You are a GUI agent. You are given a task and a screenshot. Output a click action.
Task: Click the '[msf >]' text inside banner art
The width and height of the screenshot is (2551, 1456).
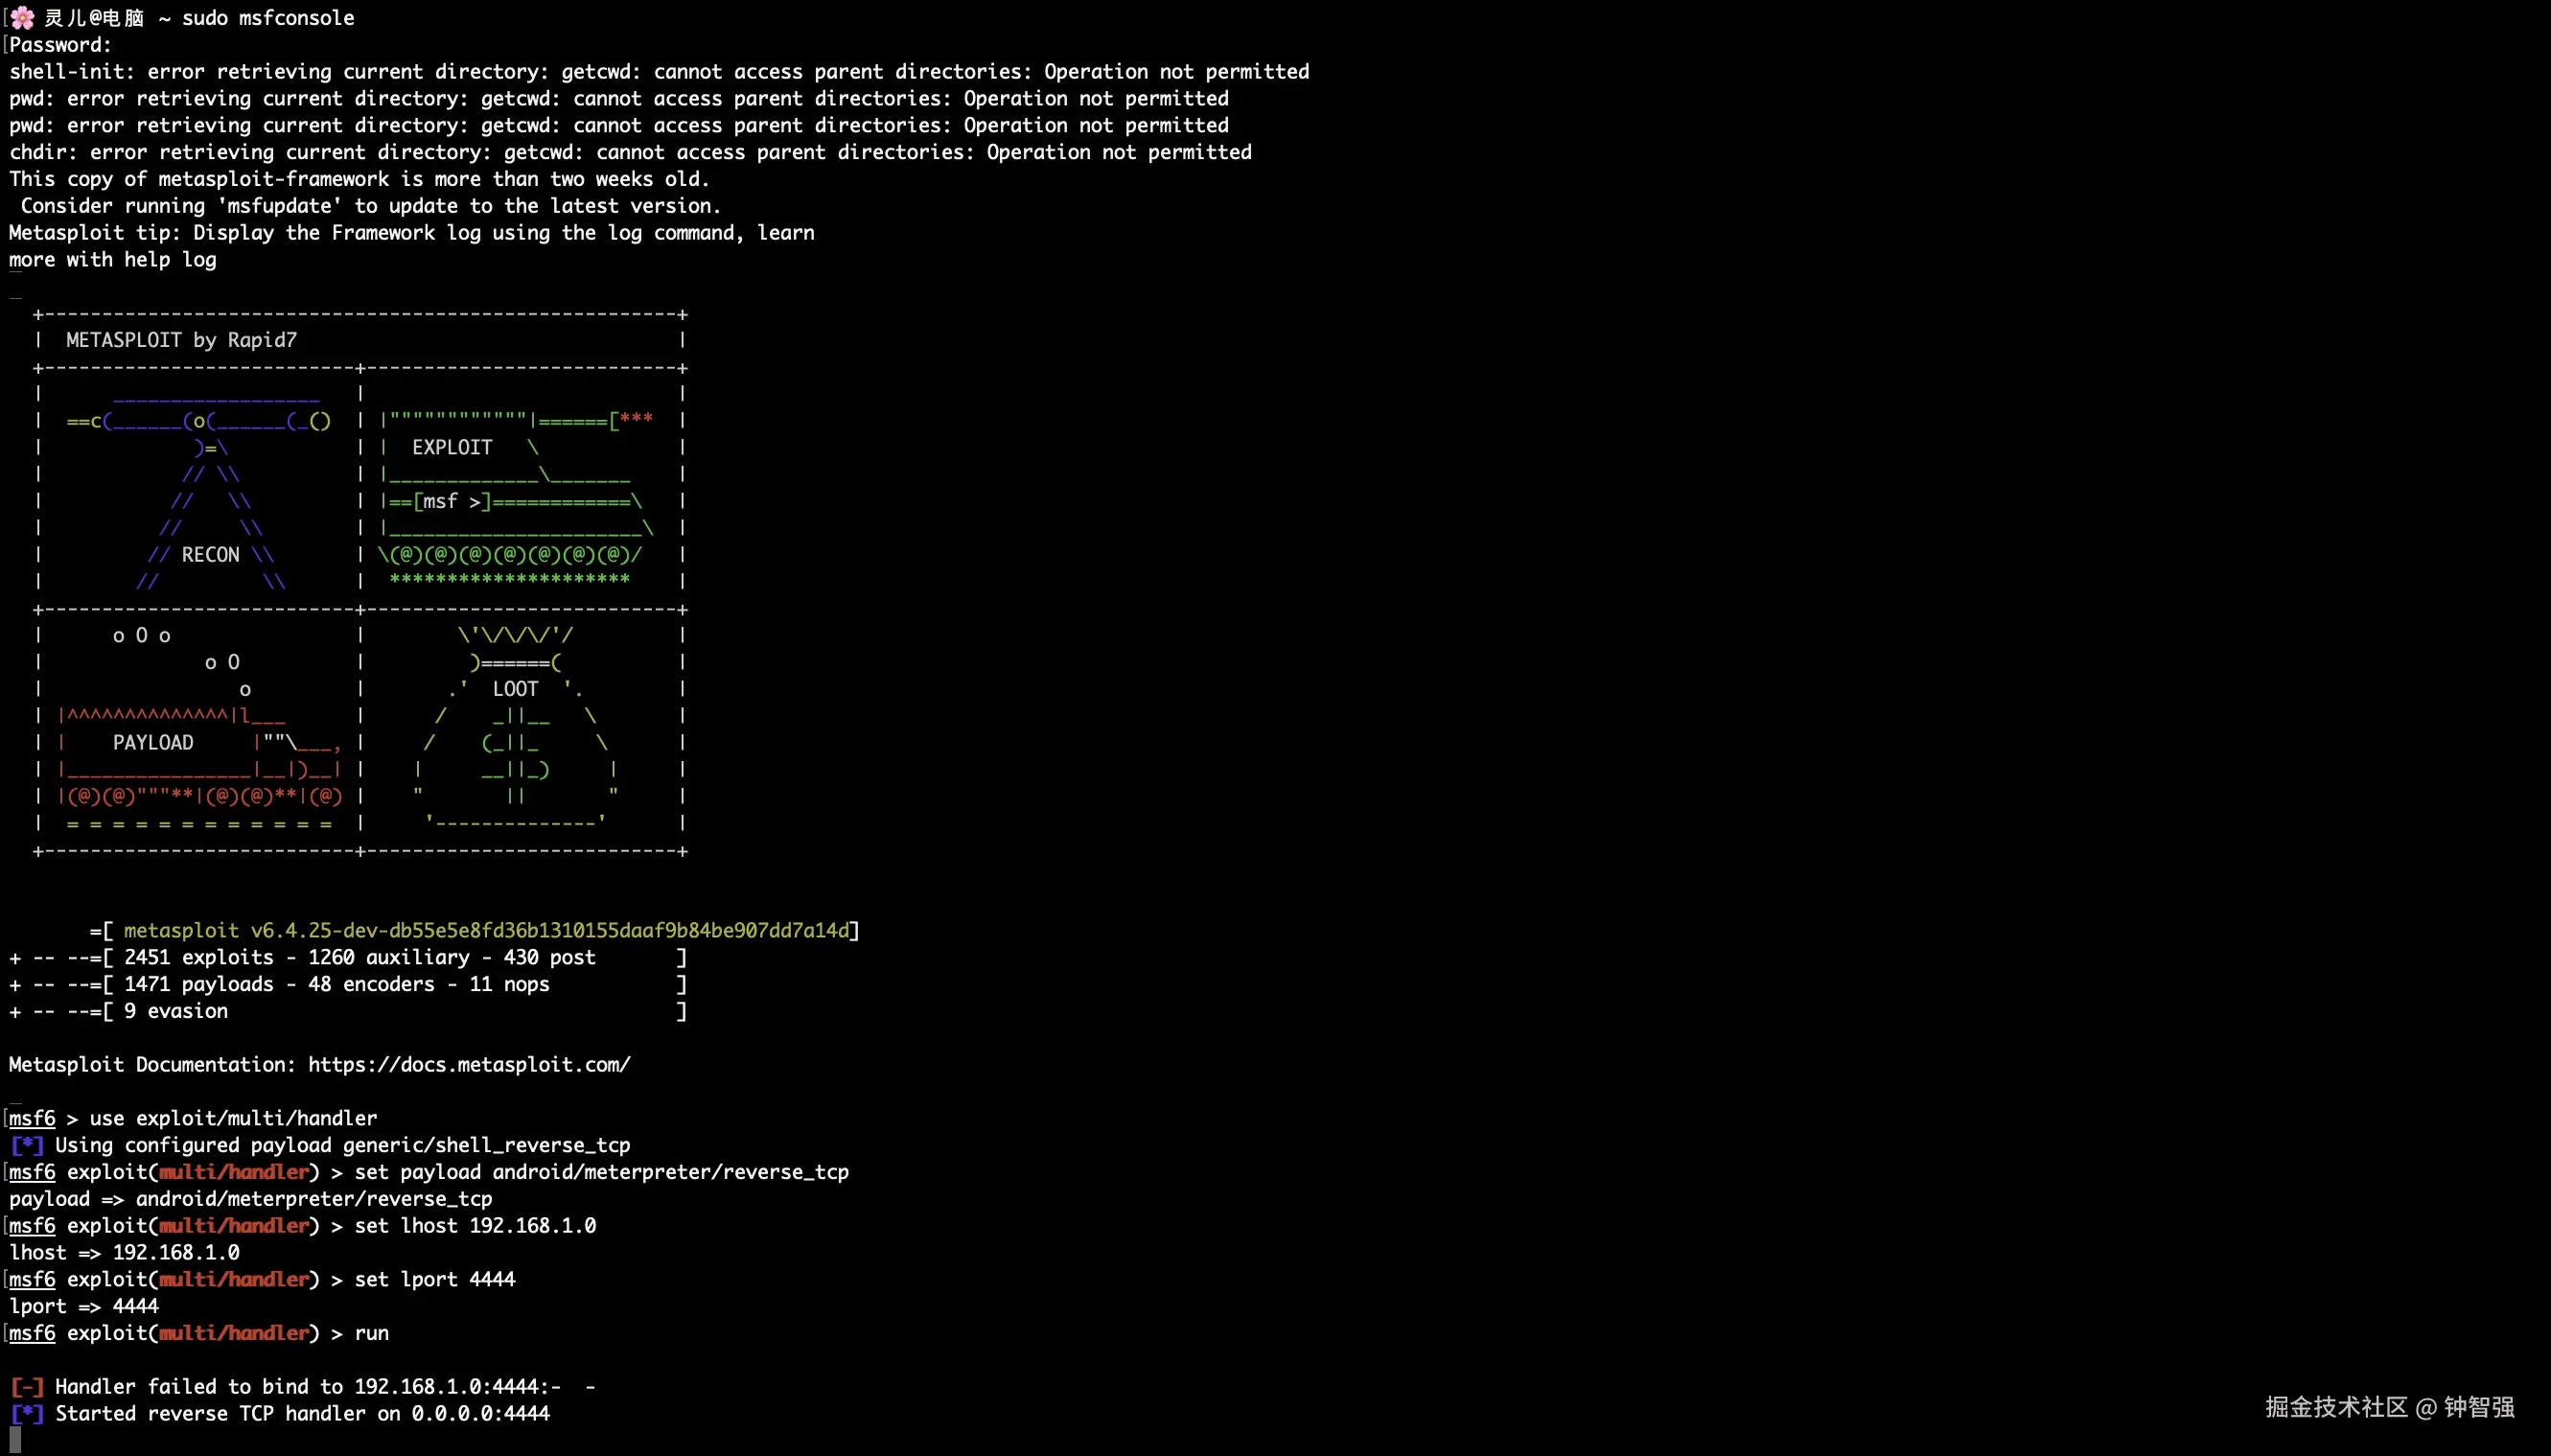click(x=451, y=501)
